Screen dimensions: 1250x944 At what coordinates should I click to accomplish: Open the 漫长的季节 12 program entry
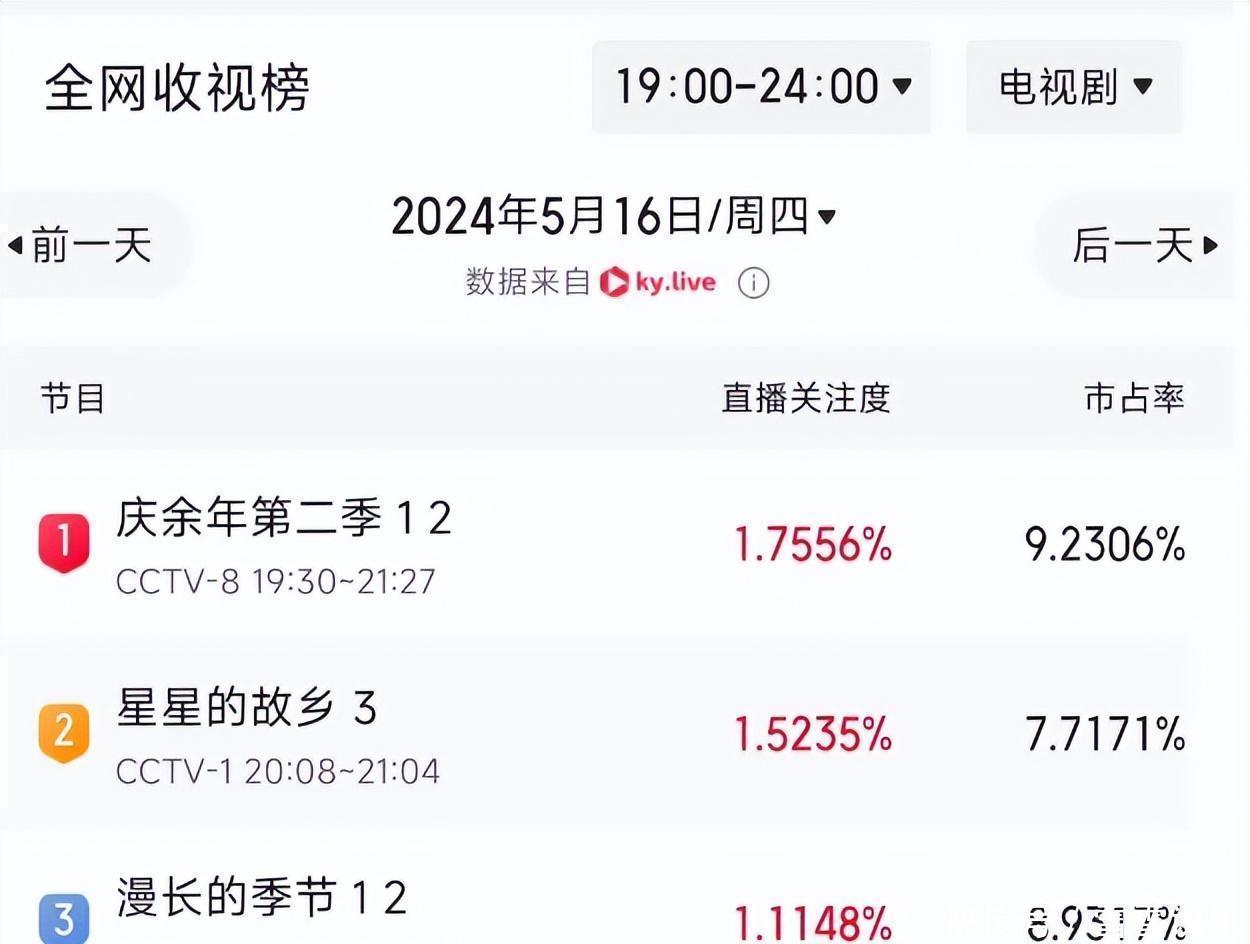pyautogui.click(x=262, y=897)
